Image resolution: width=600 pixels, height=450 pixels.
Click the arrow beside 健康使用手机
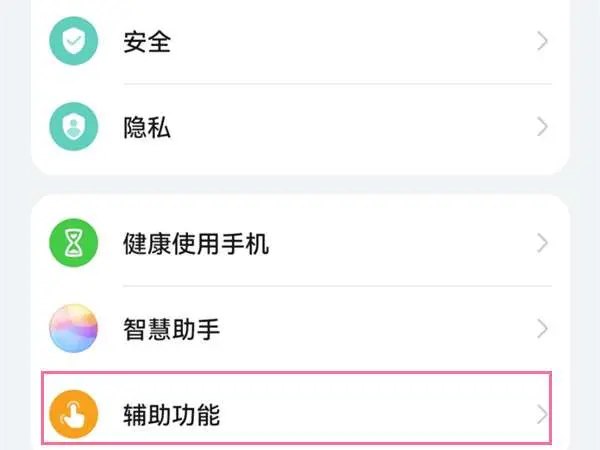point(542,243)
